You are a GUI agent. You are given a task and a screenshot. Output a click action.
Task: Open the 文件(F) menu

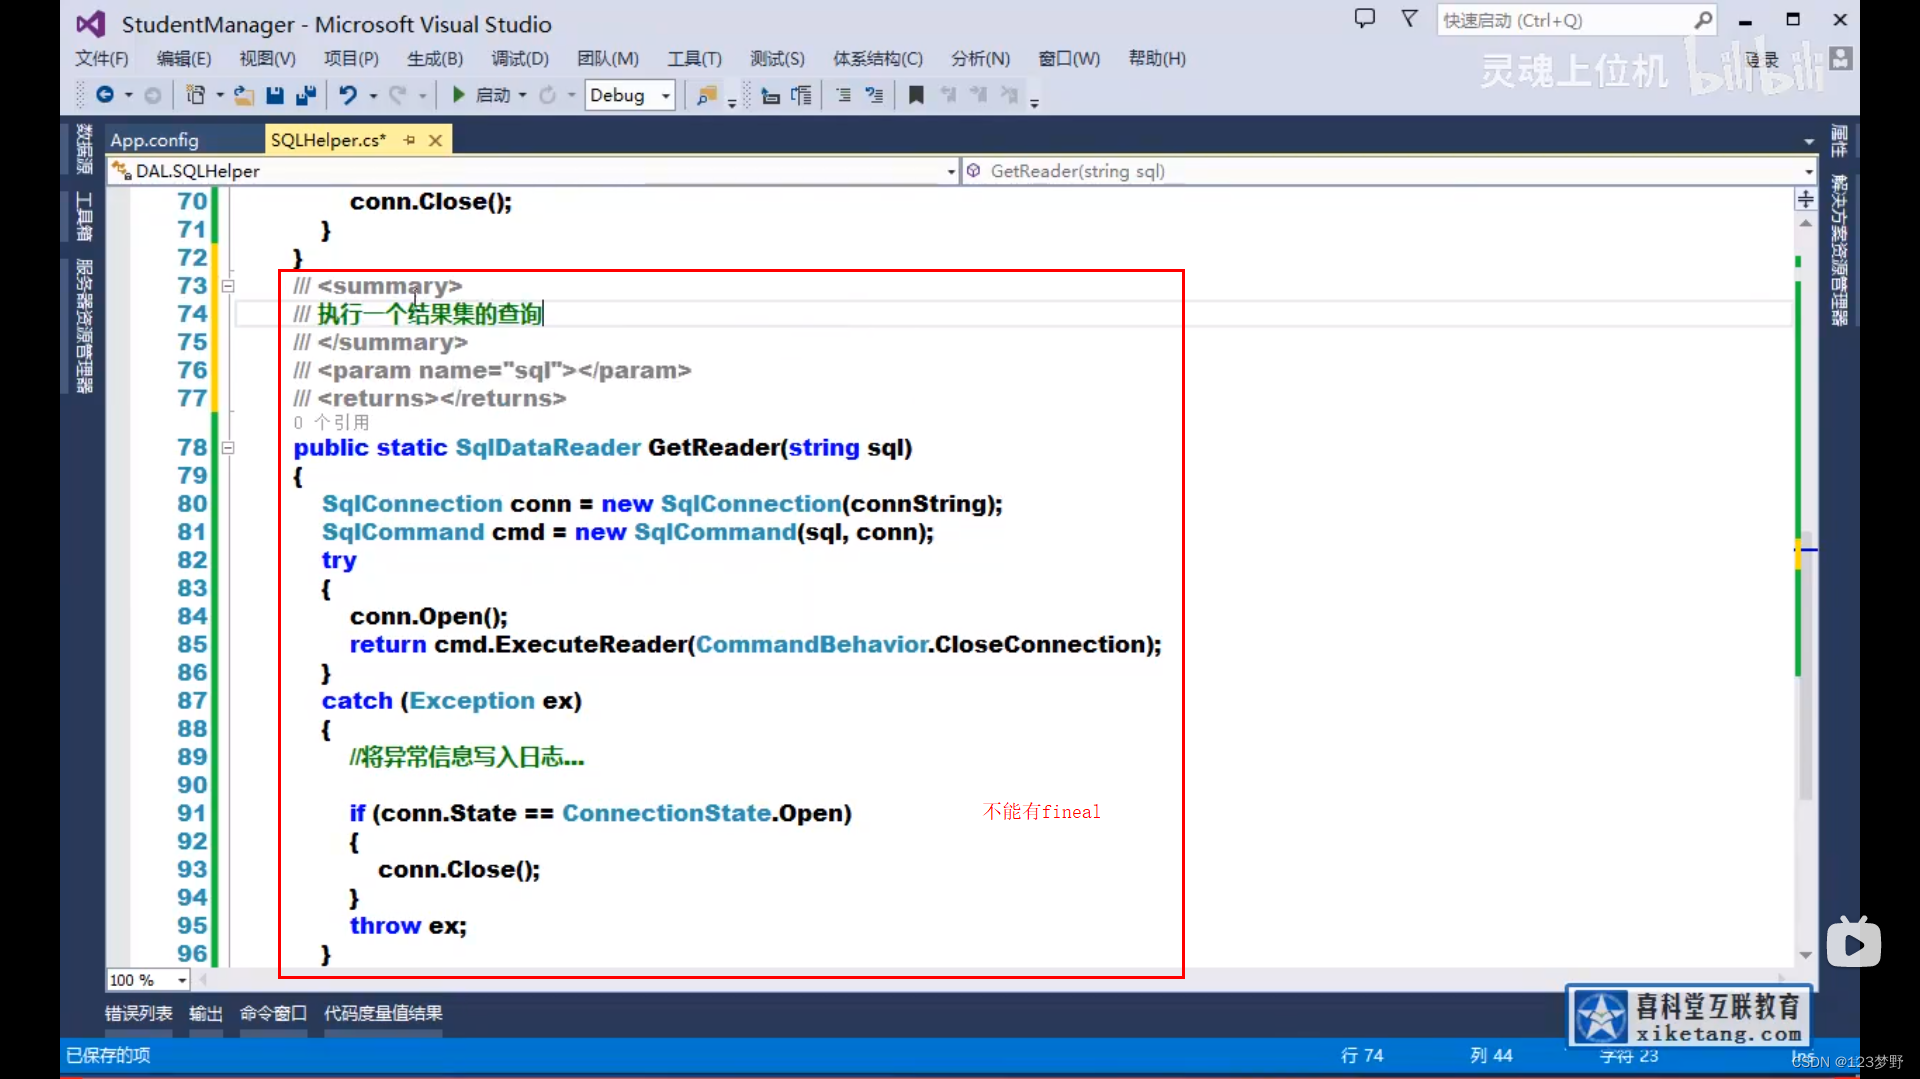pos(102,58)
